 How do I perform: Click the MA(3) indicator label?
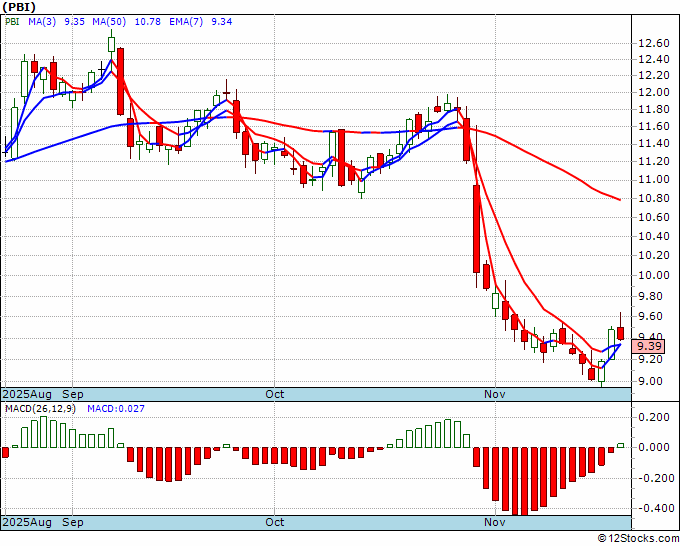pyautogui.click(x=42, y=21)
